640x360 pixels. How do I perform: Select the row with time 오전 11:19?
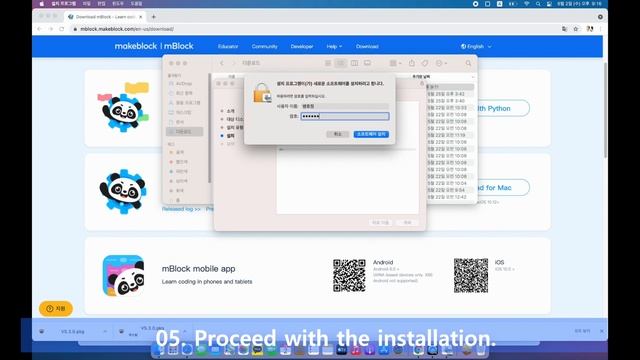449,135
